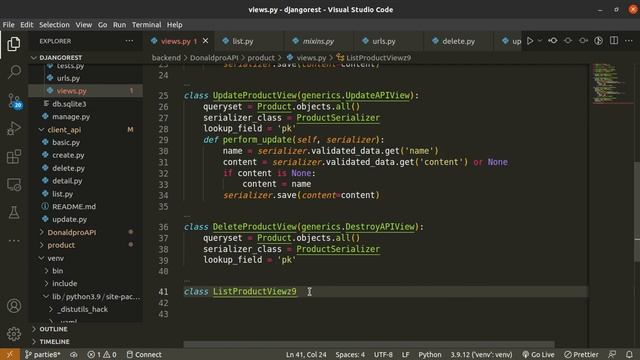
Task: Change end of line sequence LF
Action: [405, 354]
